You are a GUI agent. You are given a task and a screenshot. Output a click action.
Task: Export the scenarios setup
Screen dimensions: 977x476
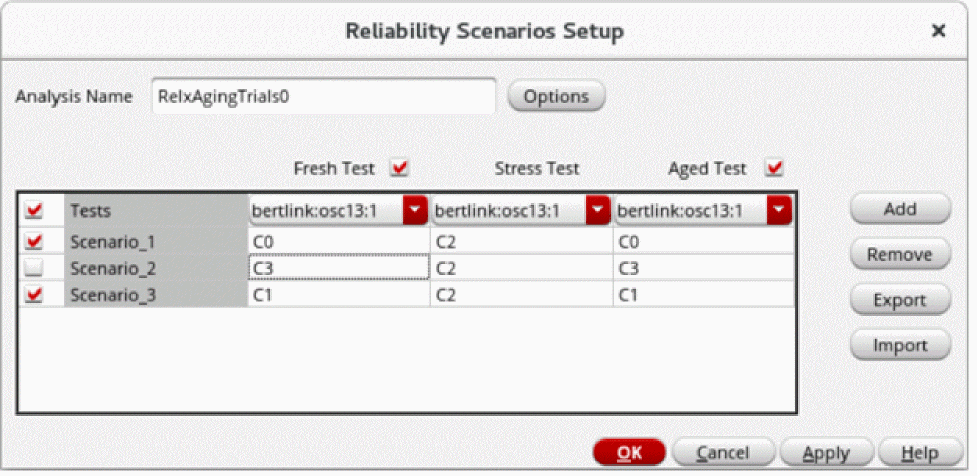899,300
